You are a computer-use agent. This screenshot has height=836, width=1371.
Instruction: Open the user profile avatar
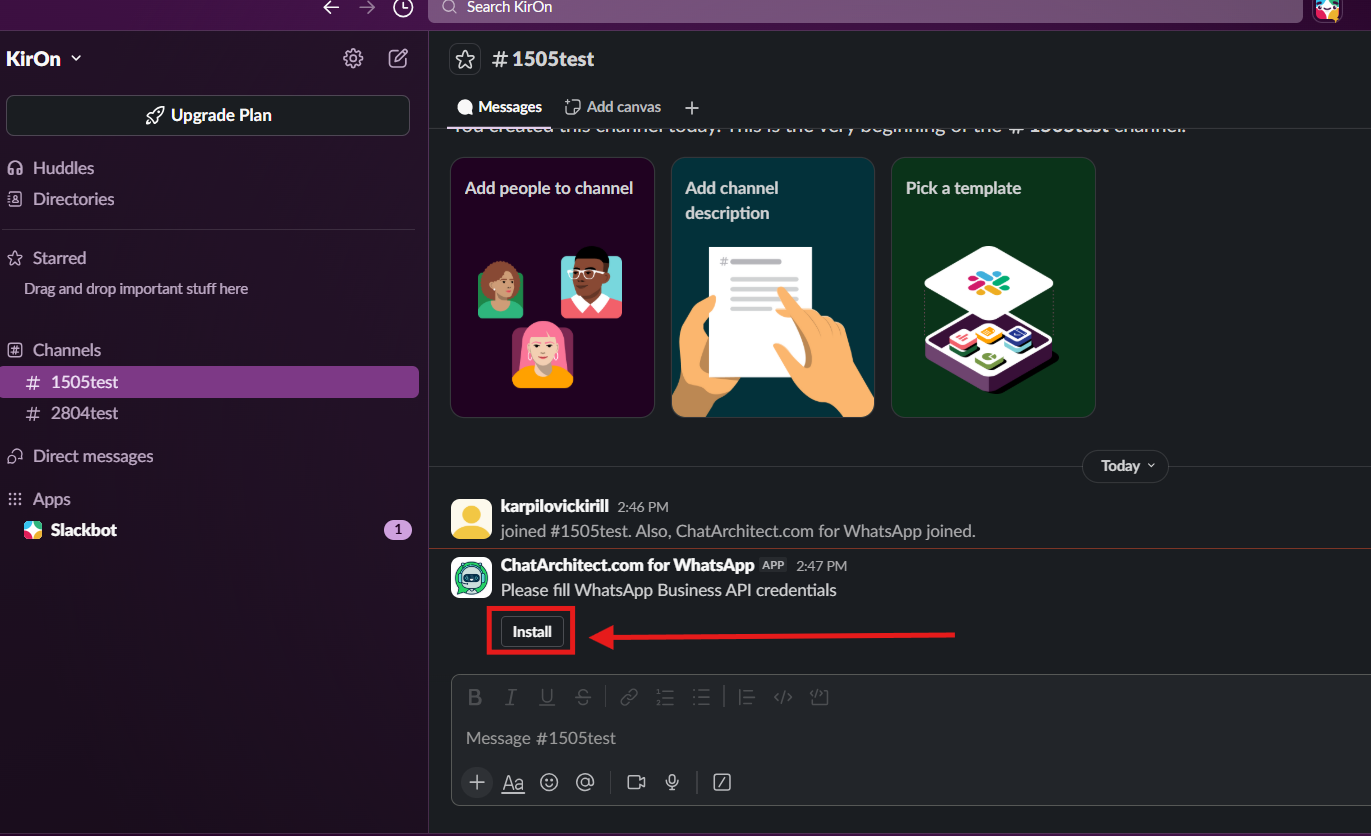pyautogui.click(x=1327, y=9)
